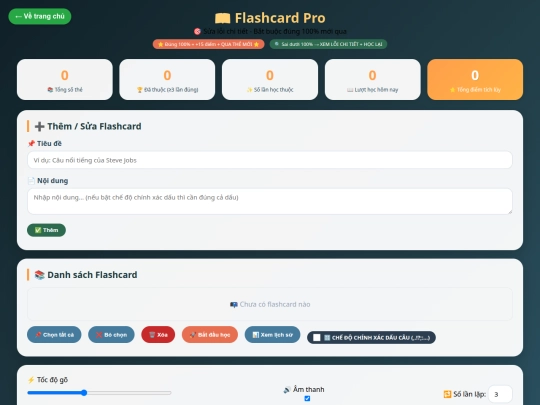The width and height of the screenshot is (540, 405).
Task: Adjust the Tốc độ gõ slider
Action: [99, 393]
